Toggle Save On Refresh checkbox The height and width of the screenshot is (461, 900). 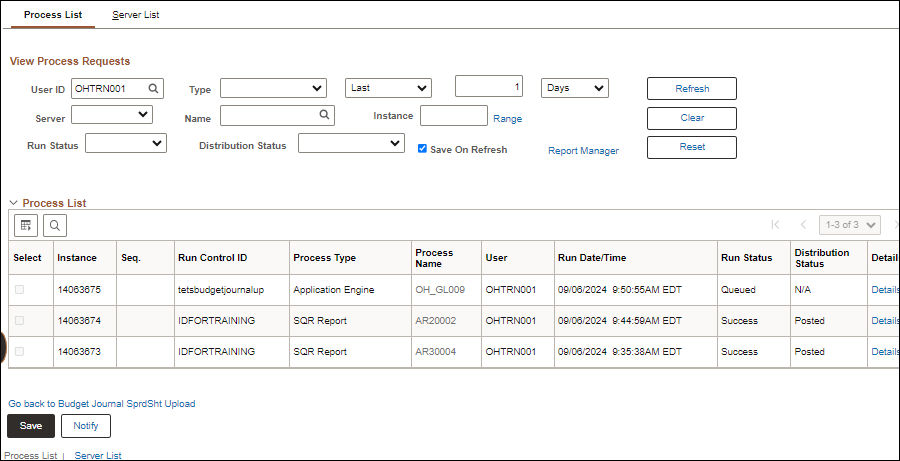(x=423, y=148)
